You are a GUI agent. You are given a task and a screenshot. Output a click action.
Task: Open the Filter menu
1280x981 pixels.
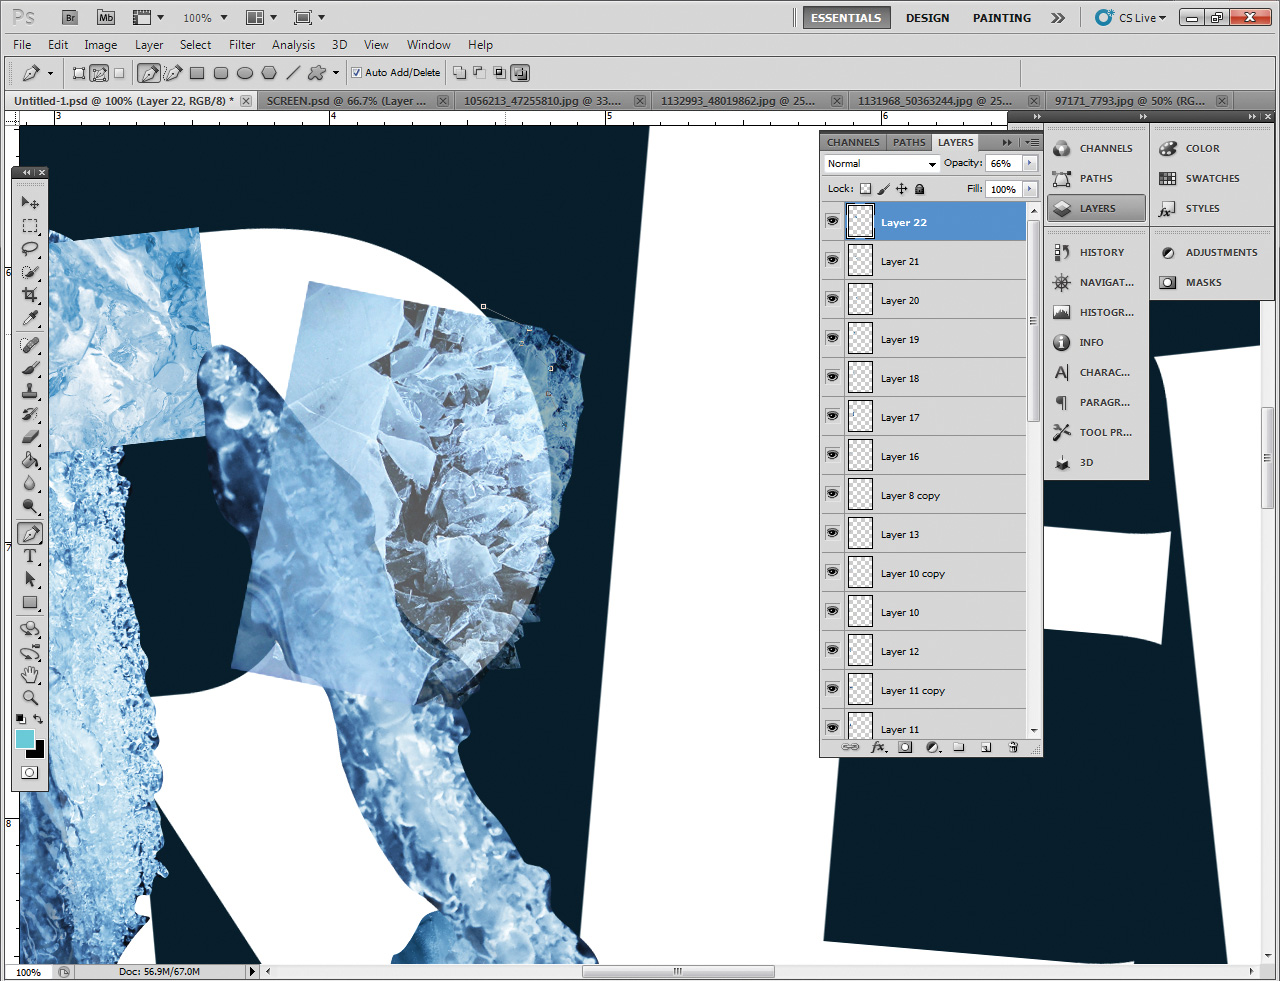[x=242, y=45]
